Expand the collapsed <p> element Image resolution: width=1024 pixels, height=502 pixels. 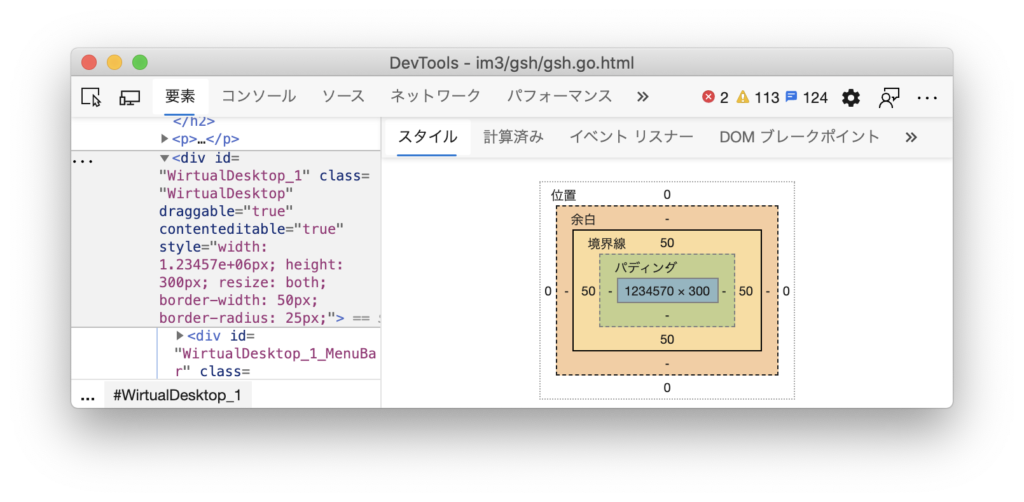pyautogui.click(x=165, y=140)
